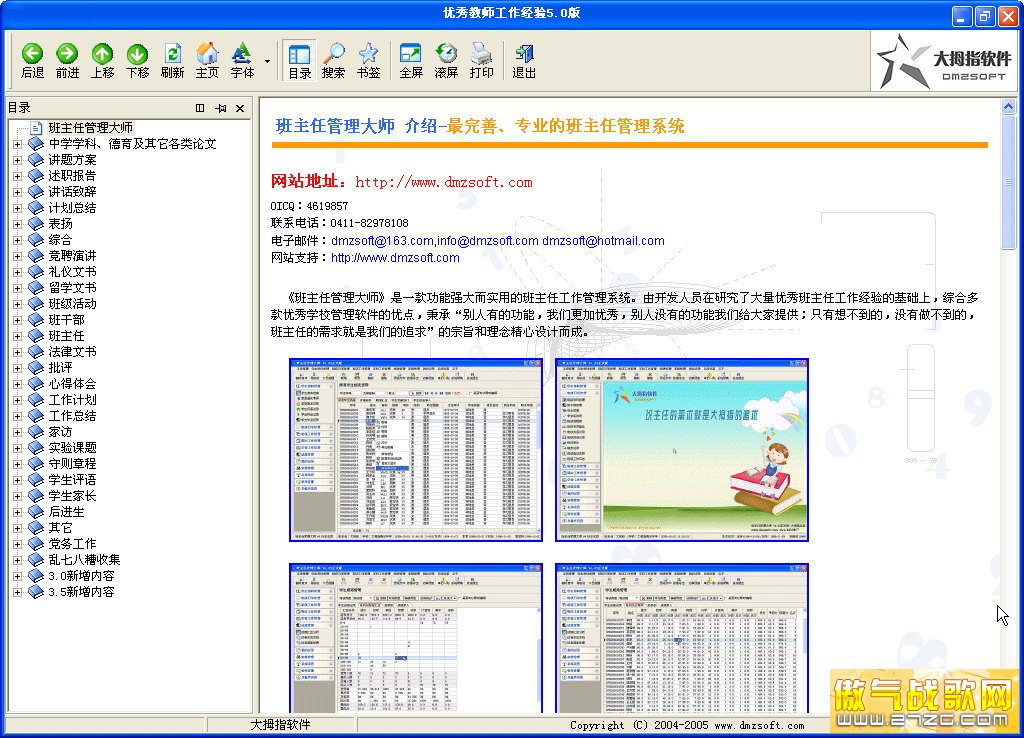Click the 上移 move up icon
Screen dimensions: 1024x738
coord(103,61)
